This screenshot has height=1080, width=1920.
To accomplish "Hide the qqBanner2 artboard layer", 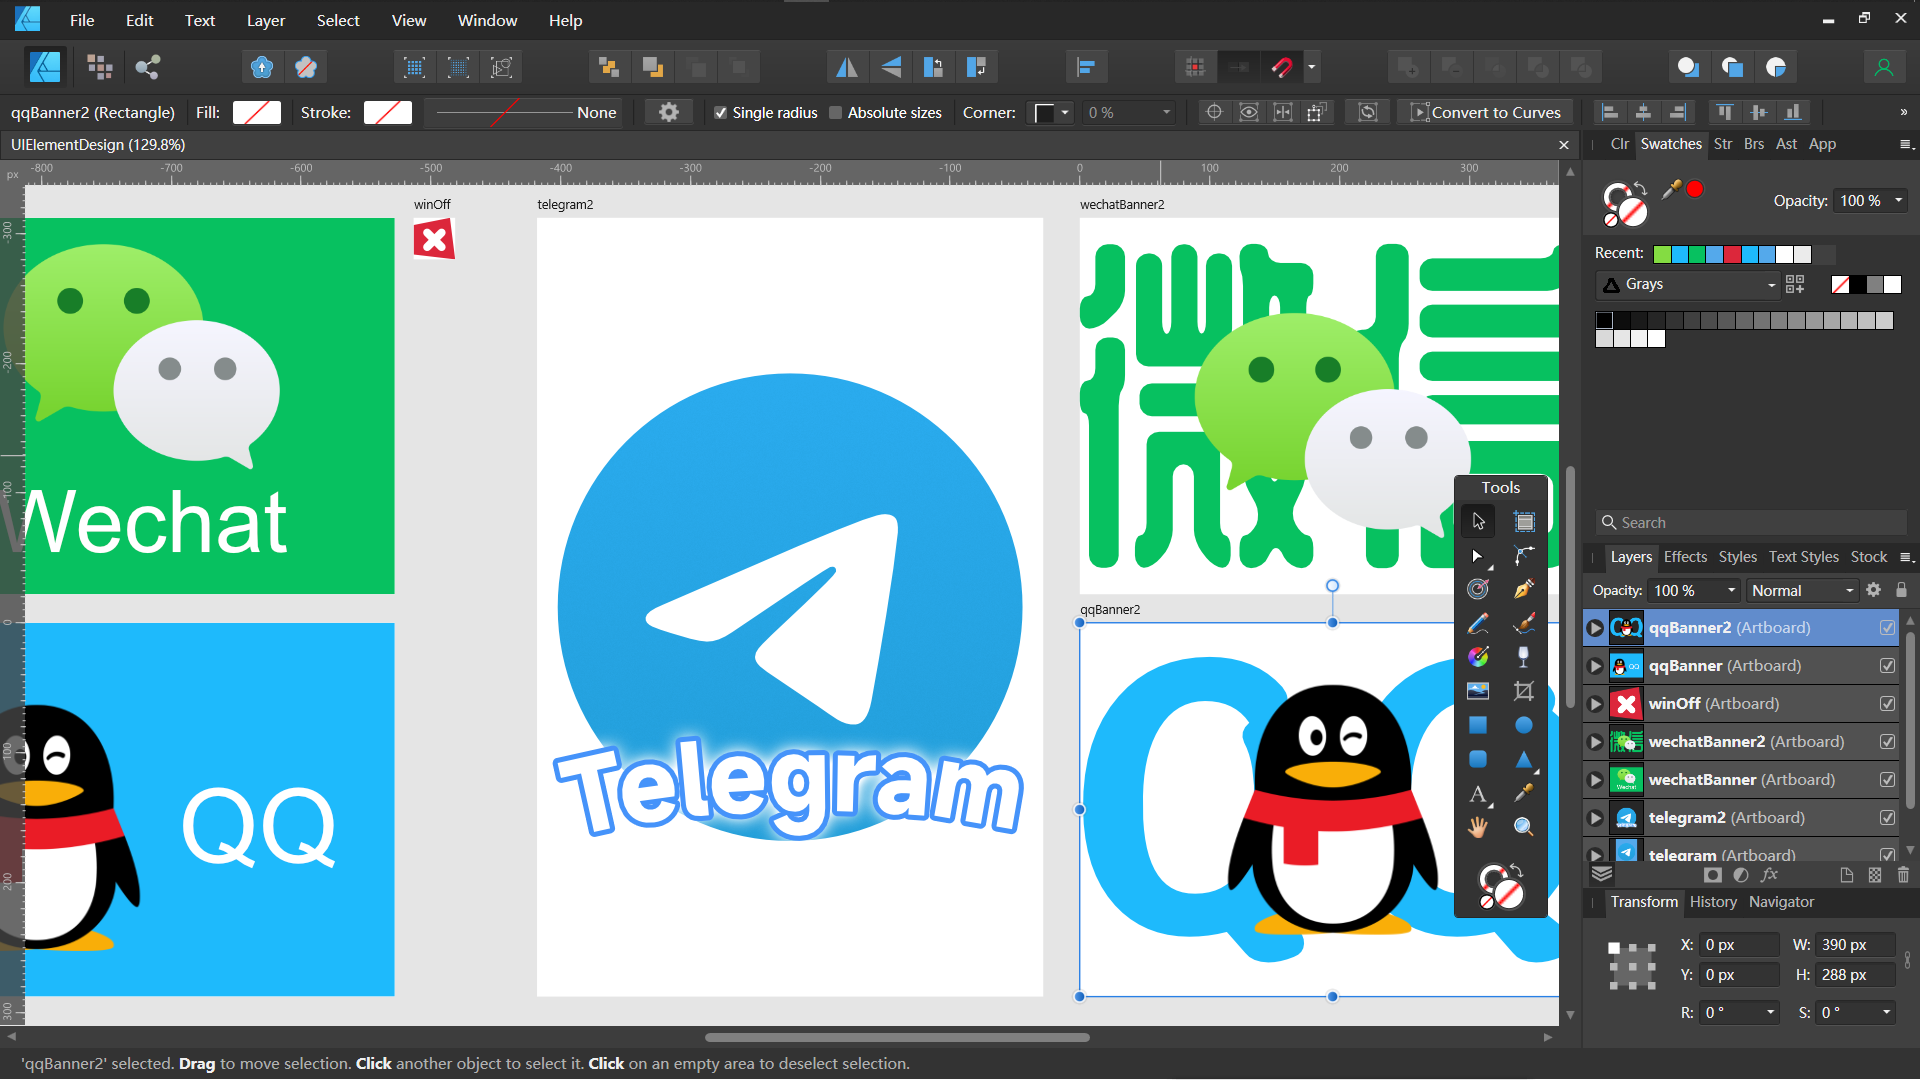I will click(x=1887, y=628).
